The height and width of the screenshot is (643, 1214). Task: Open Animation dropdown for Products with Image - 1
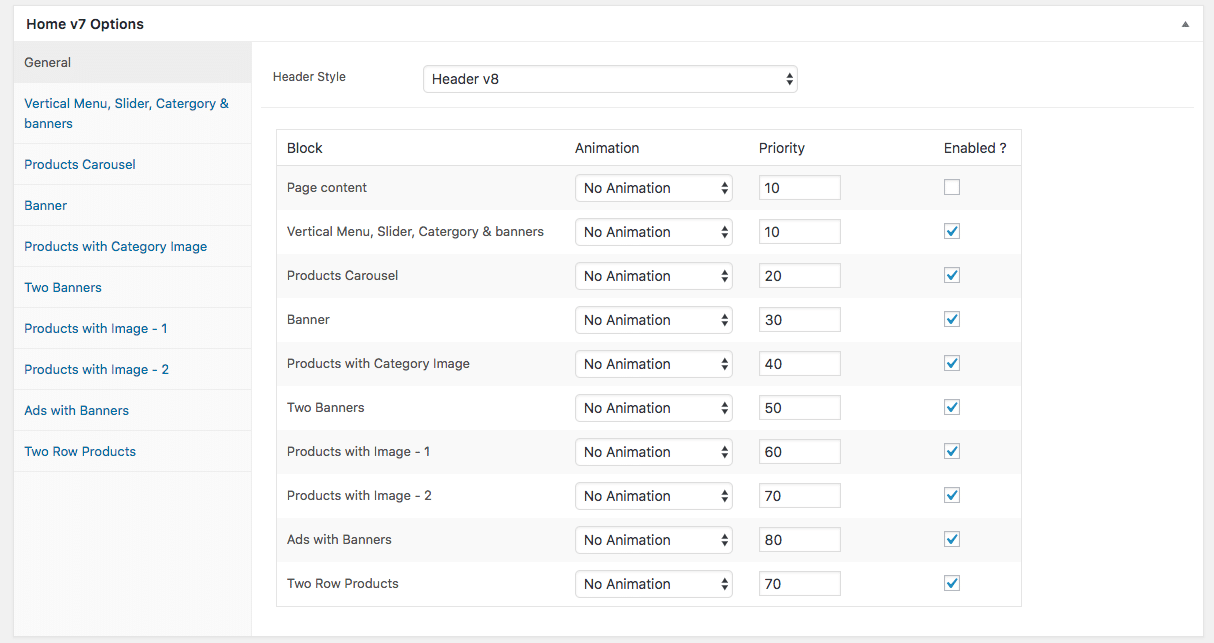[x=654, y=452]
